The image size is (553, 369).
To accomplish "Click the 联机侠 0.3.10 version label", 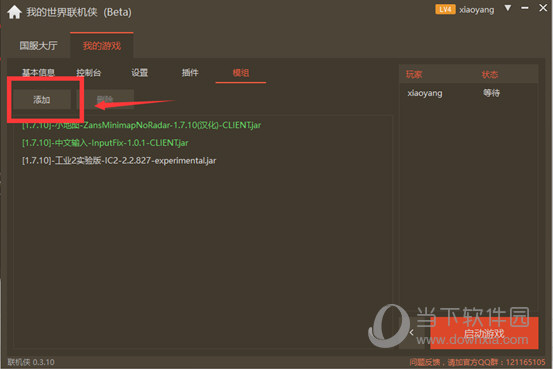I will (31, 362).
